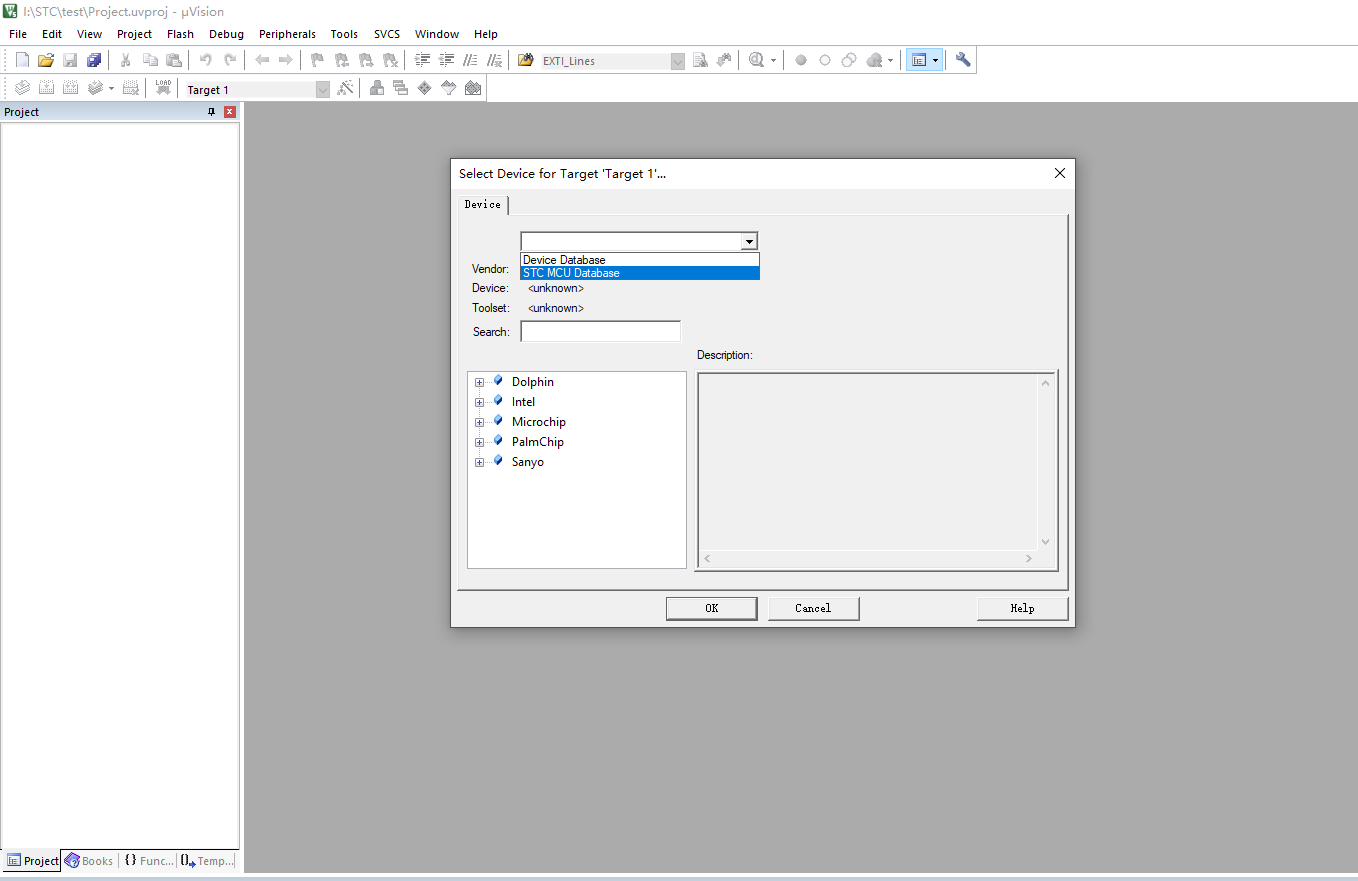
Task: Switch to the Templates tab
Action: pos(208,860)
